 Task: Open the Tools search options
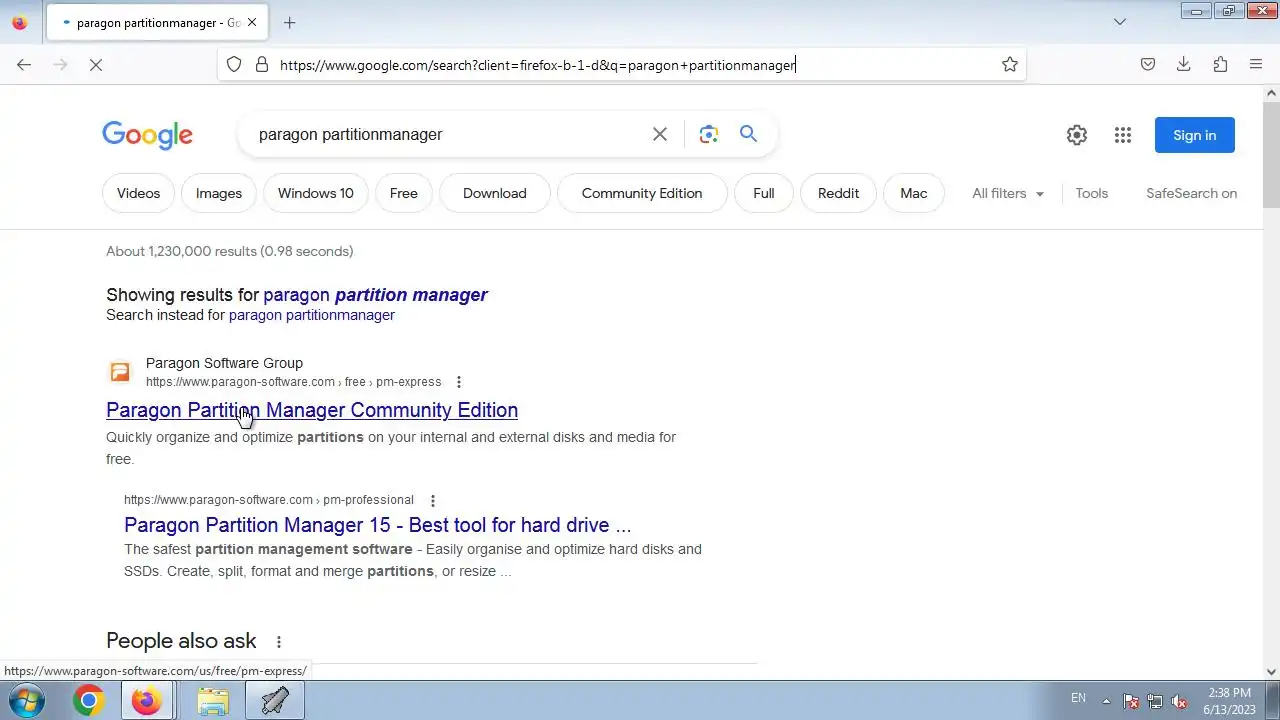1092,193
